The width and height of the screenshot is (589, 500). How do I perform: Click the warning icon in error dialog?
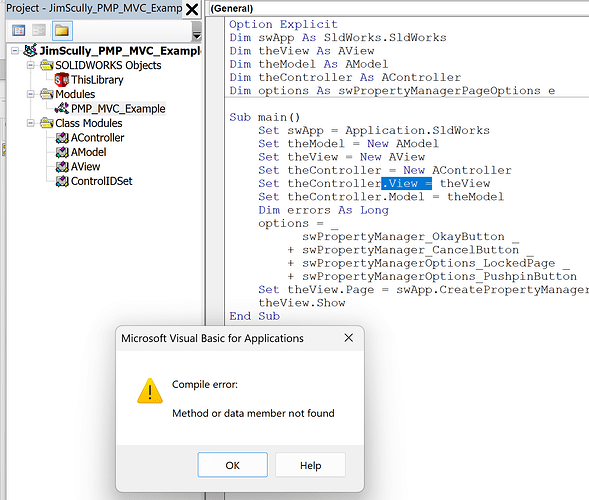(150, 391)
